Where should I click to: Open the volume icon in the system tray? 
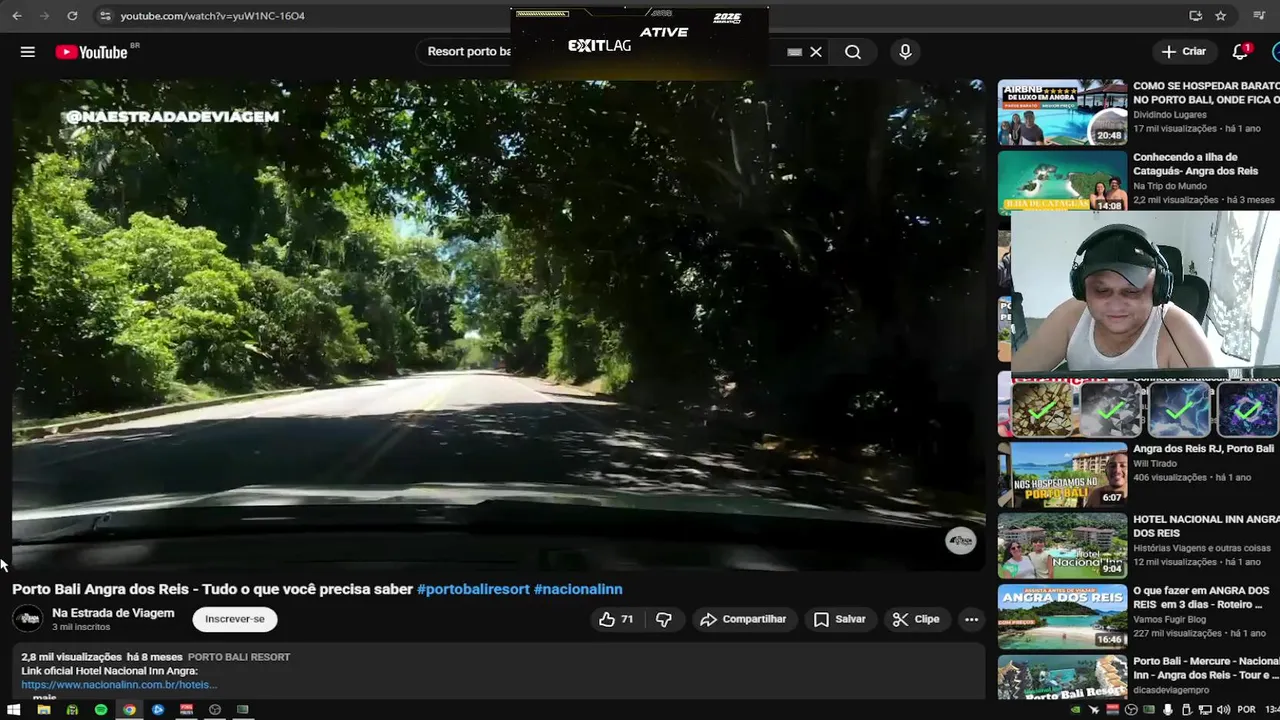[x=1223, y=710]
